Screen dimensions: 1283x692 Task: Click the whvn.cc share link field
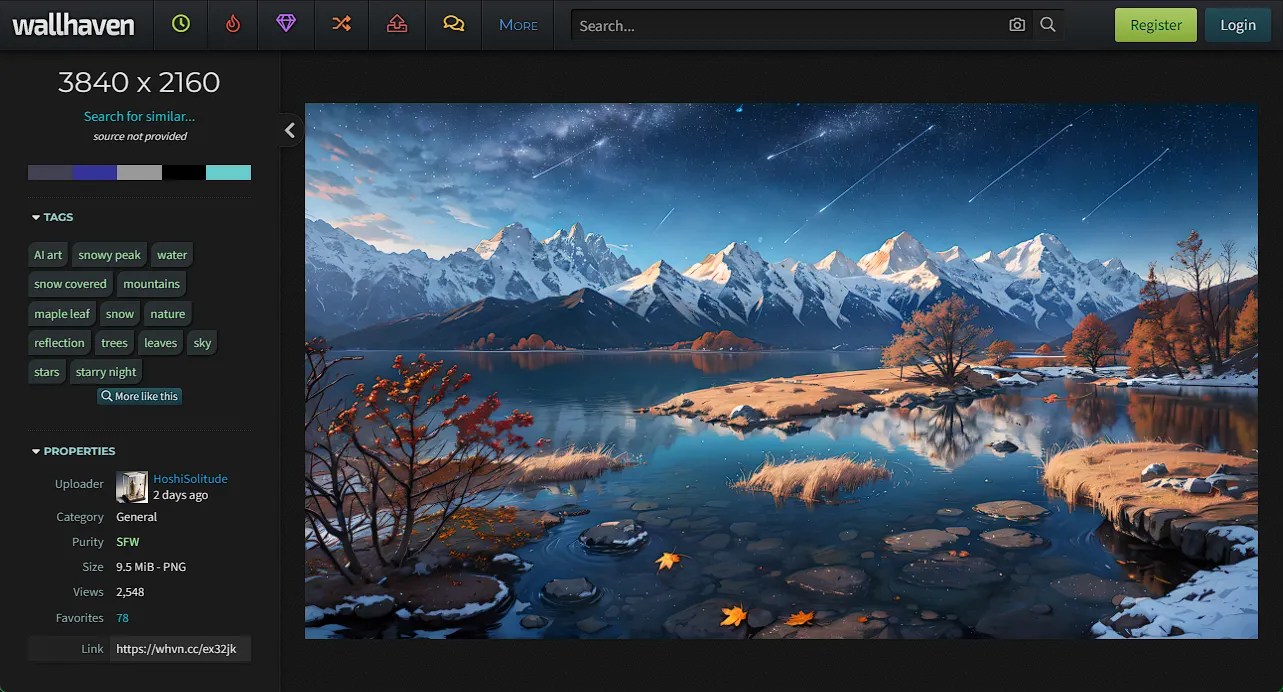click(180, 648)
